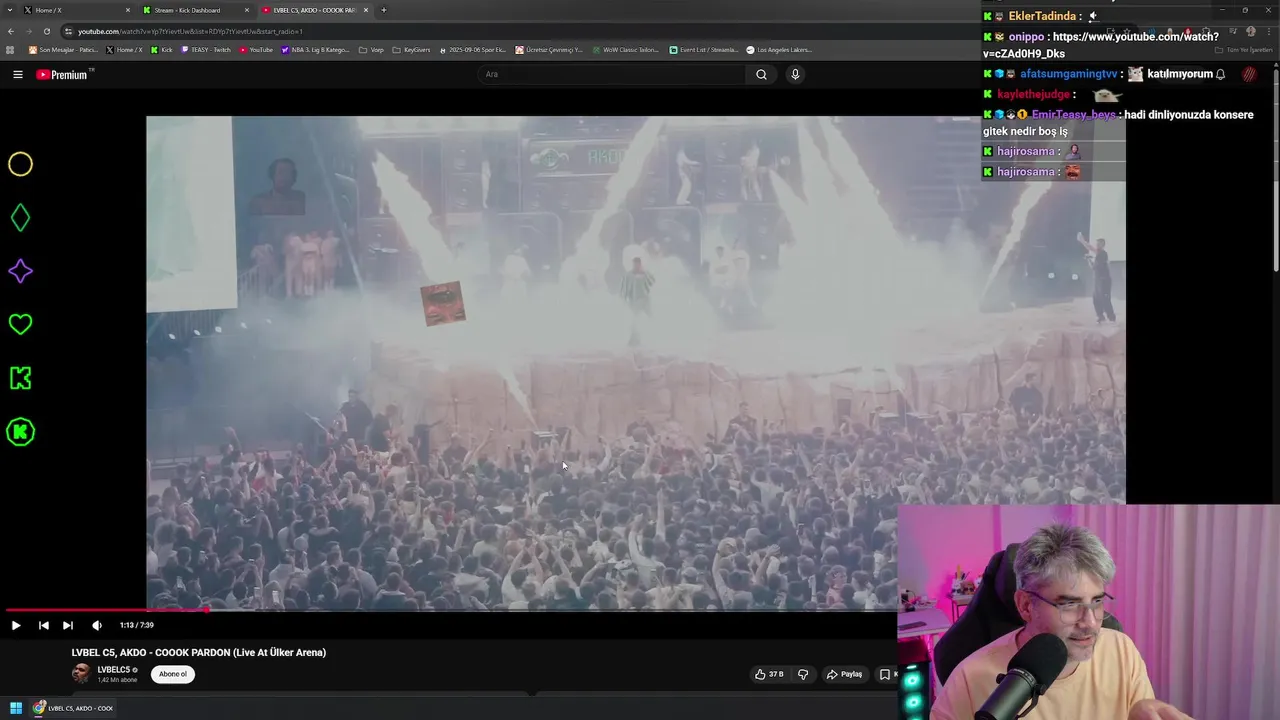Open the Kick bookmark

[x=161, y=49]
